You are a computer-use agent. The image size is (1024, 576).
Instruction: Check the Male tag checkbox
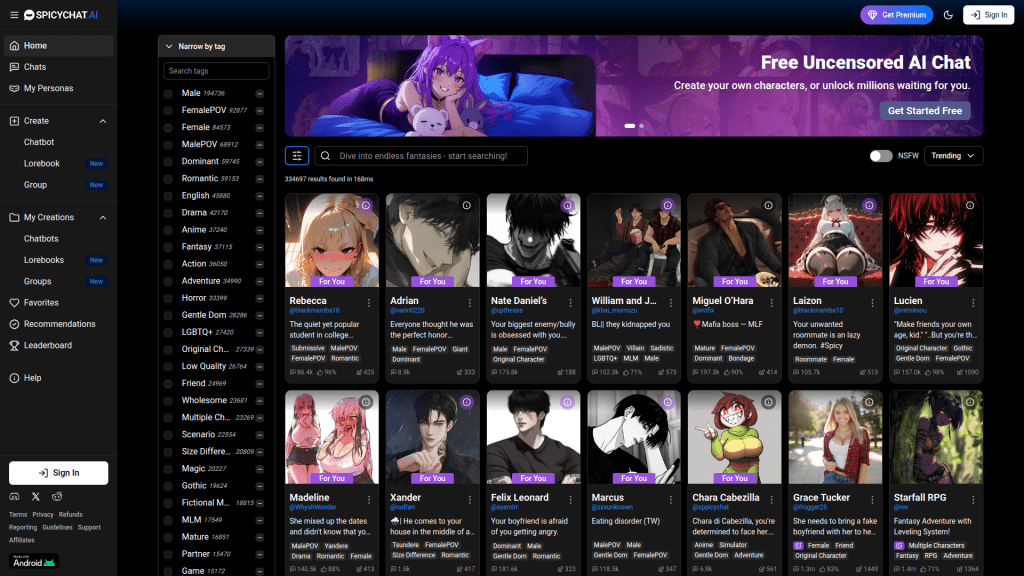(168, 93)
